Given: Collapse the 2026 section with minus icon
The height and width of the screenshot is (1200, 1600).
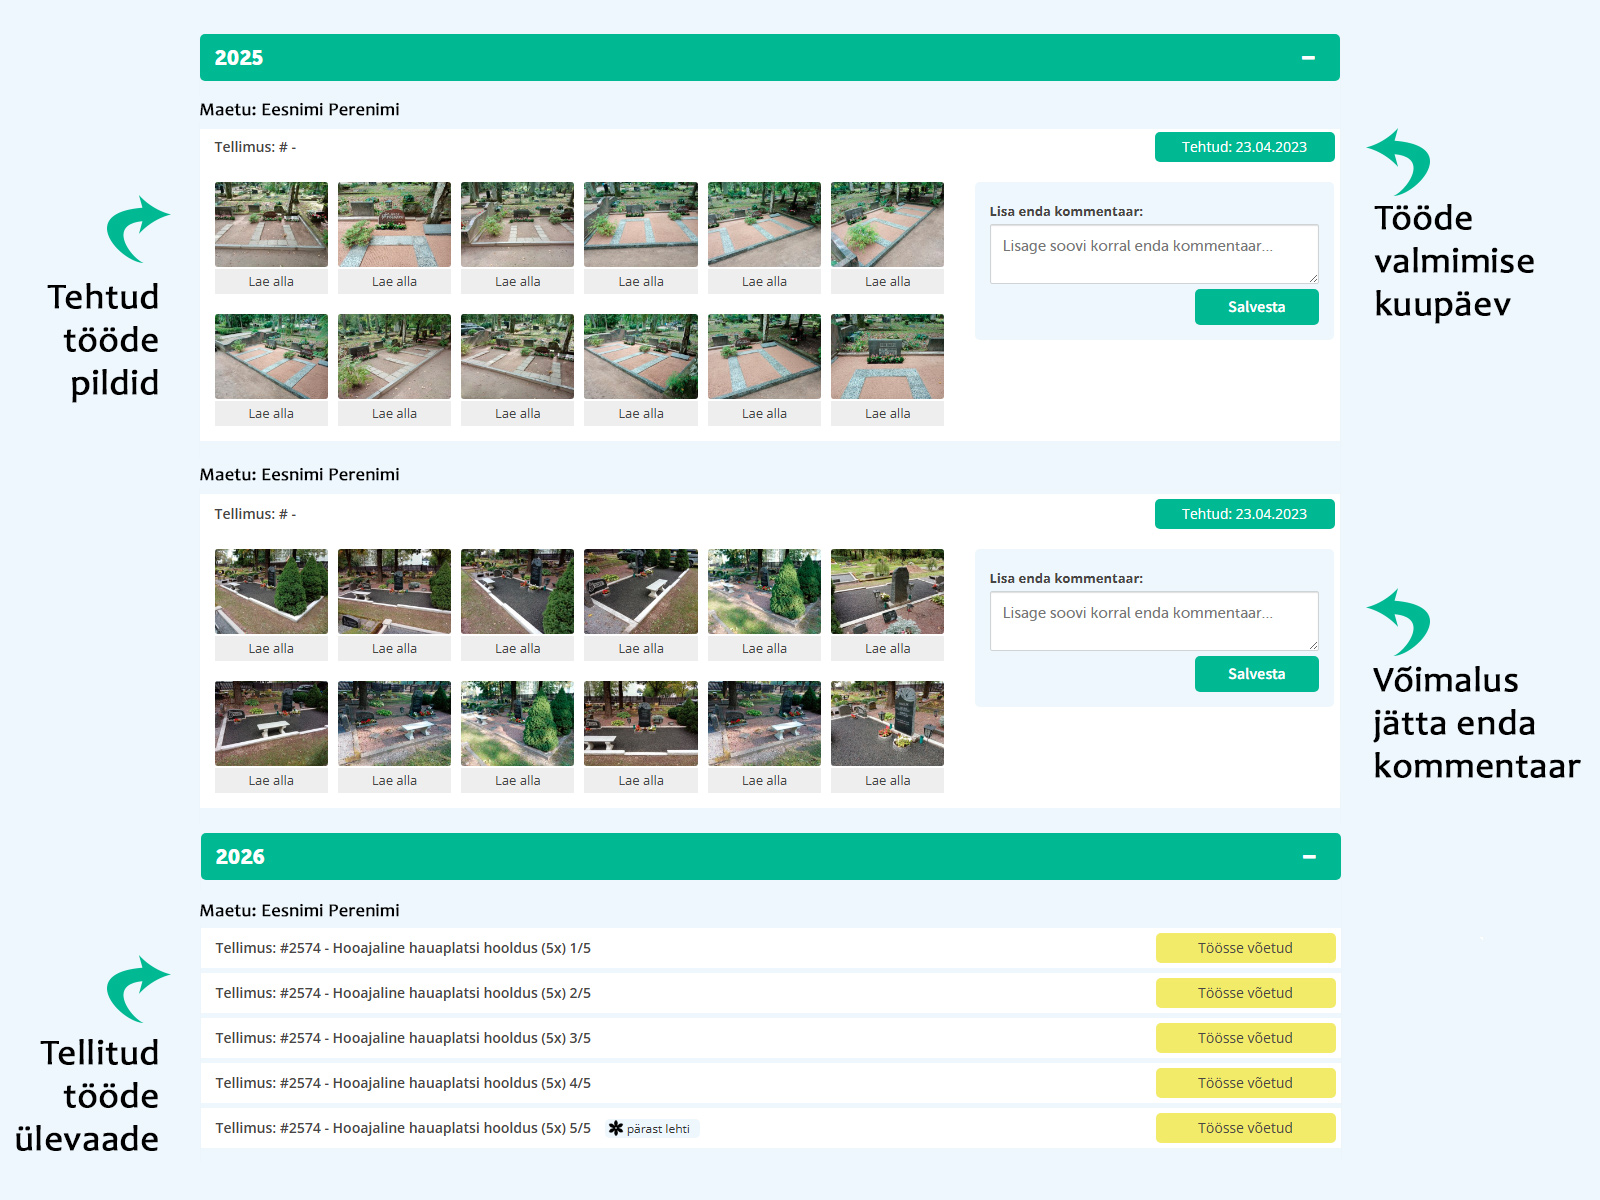Looking at the screenshot, I should [x=1309, y=857].
